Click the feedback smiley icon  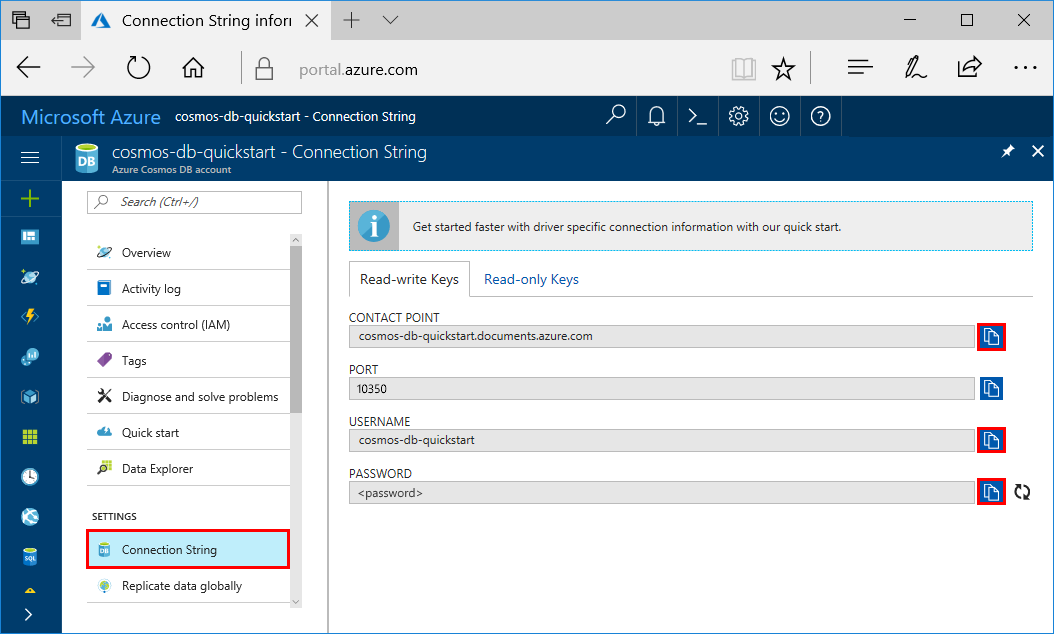[779, 116]
